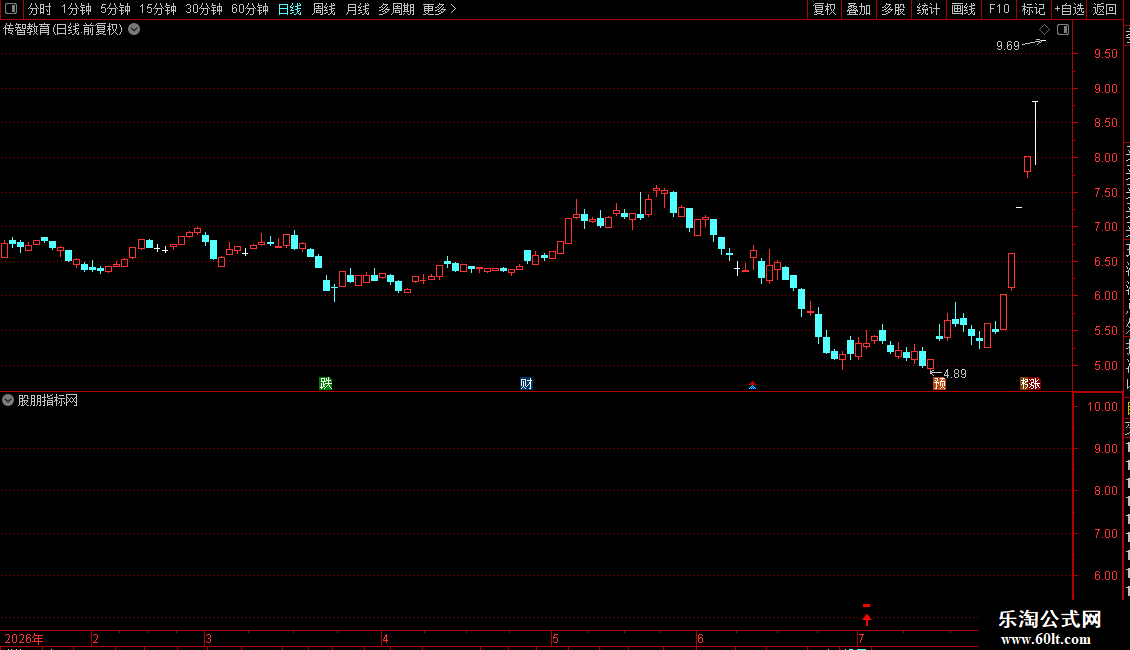Click the green 跌 event marker
The width and height of the screenshot is (1130, 650).
(326, 383)
